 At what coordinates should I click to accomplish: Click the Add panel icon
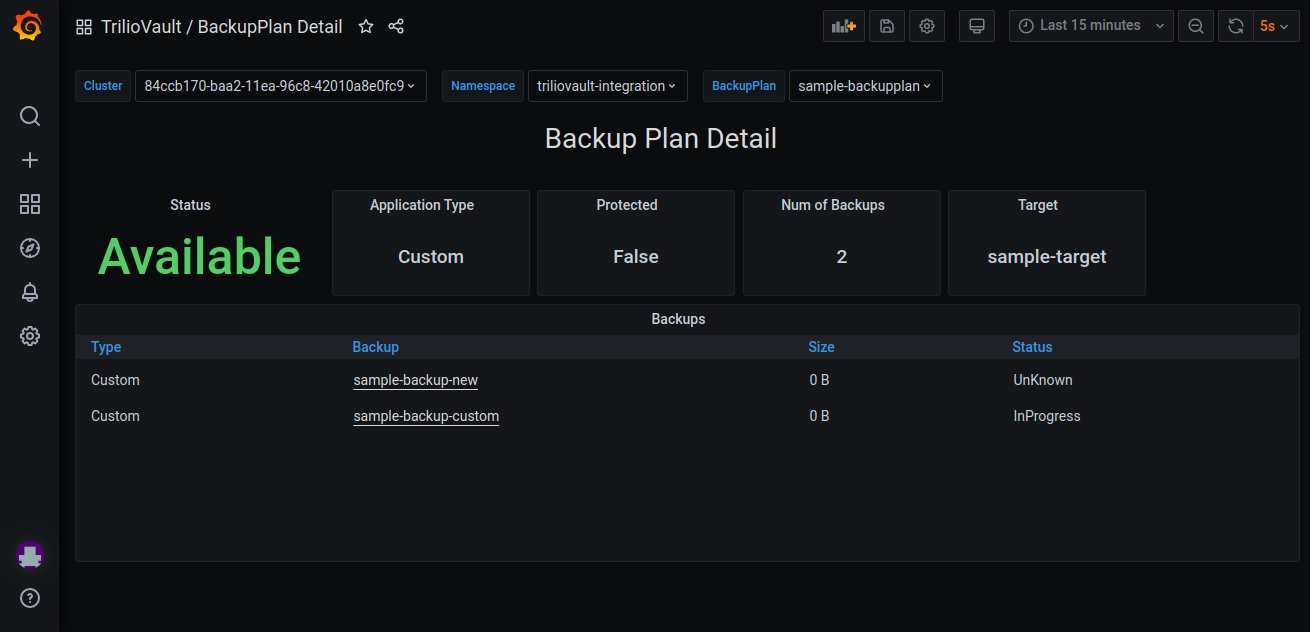844,26
